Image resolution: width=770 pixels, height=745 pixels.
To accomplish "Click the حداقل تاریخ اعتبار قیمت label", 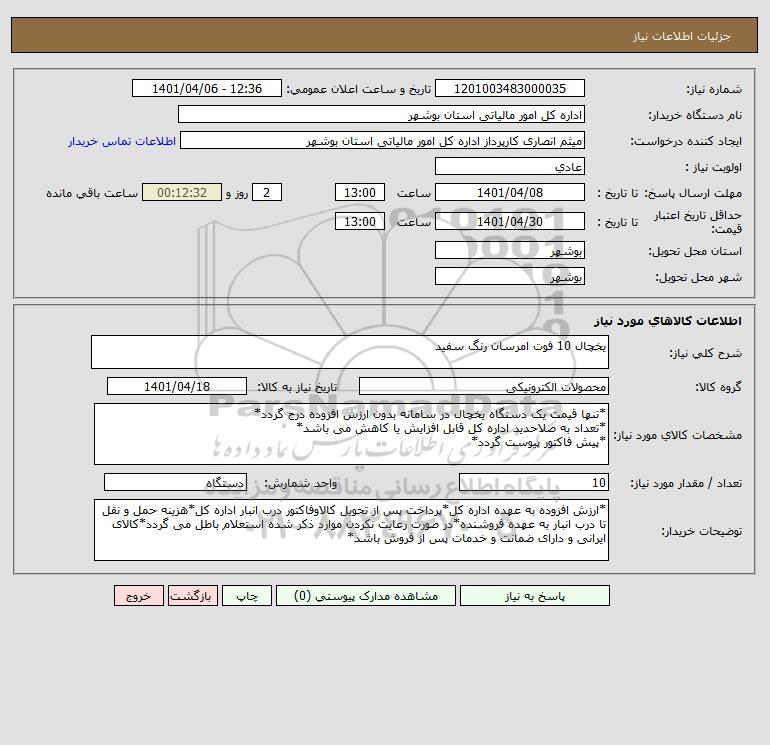I will (x=698, y=222).
